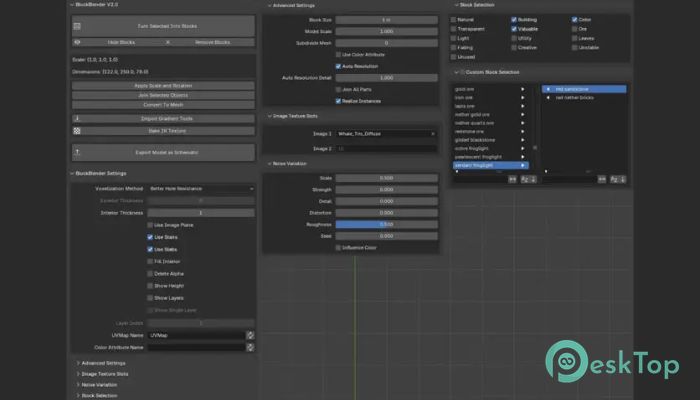Toggle the Building block category checkbox
This screenshot has height=400, width=700.
[514, 20]
